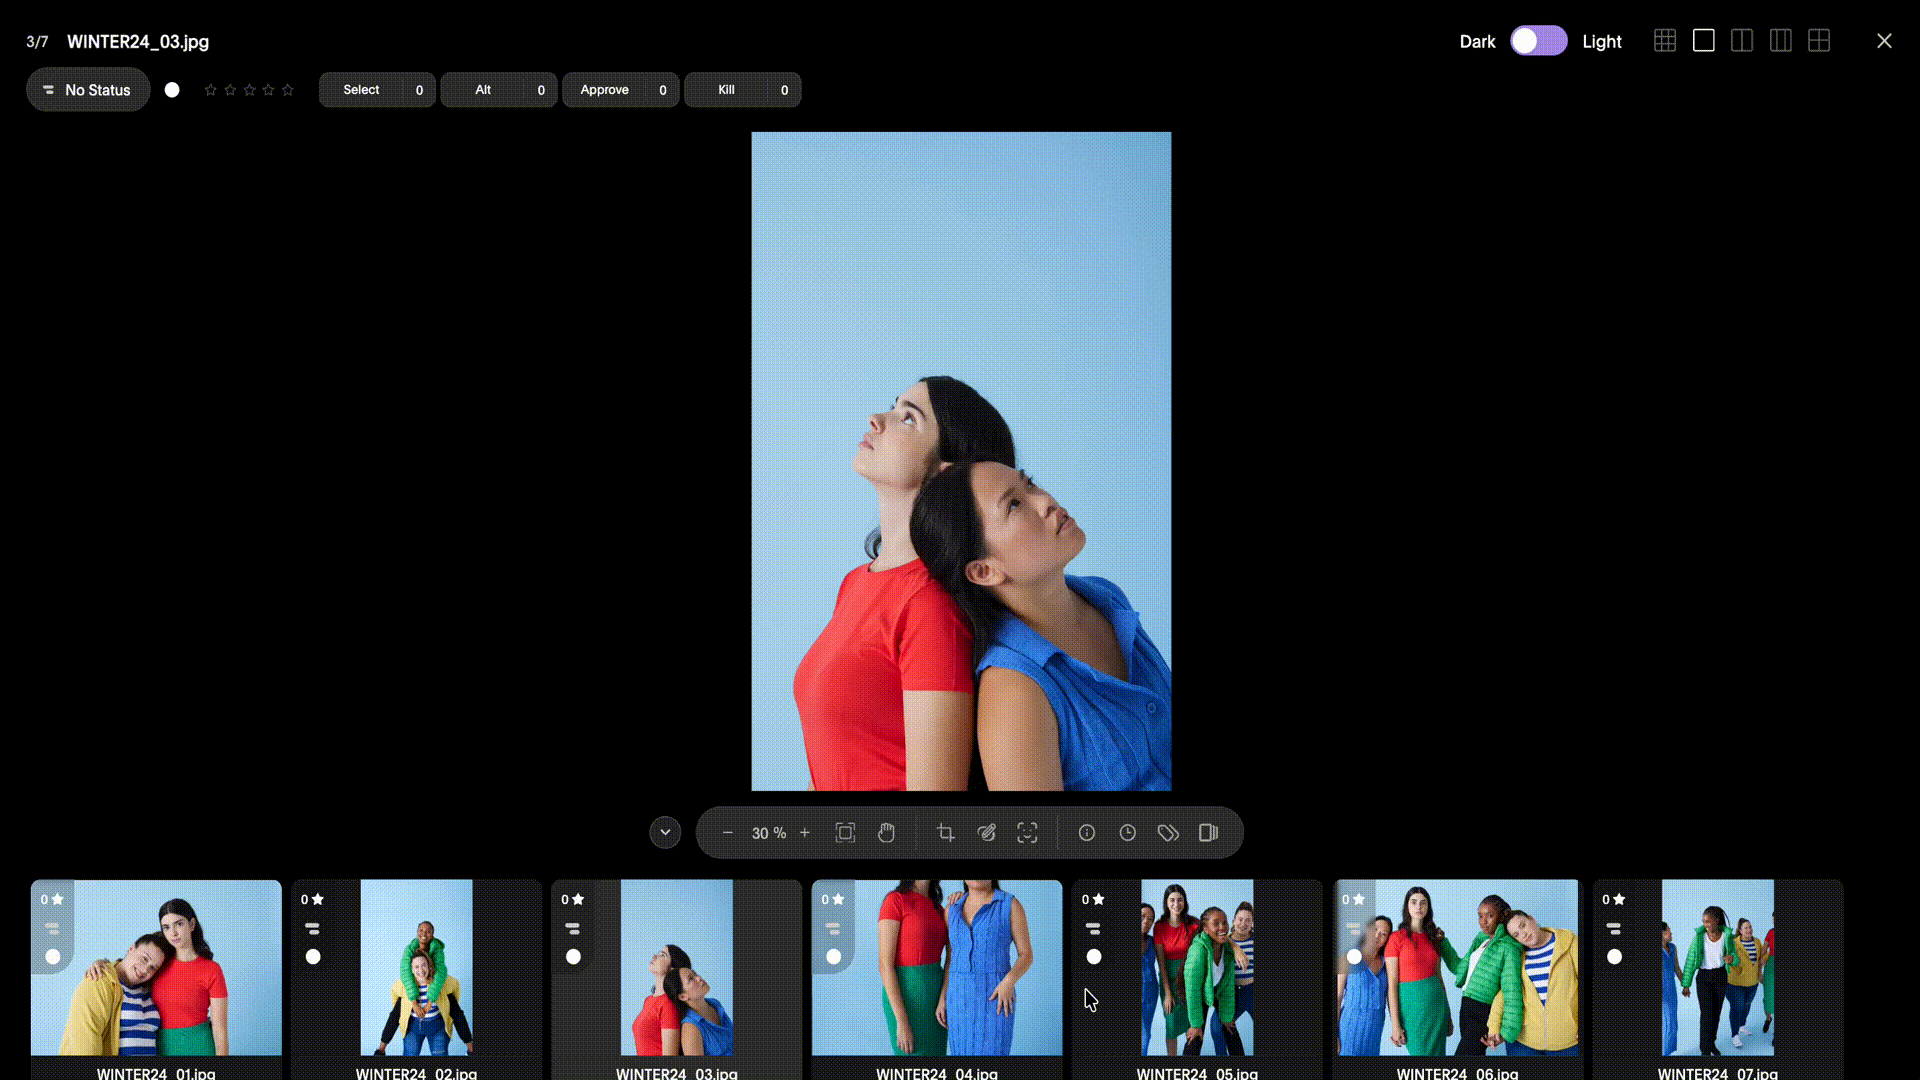
Task: Switch to the grid overview layout
Action: click(x=1665, y=41)
